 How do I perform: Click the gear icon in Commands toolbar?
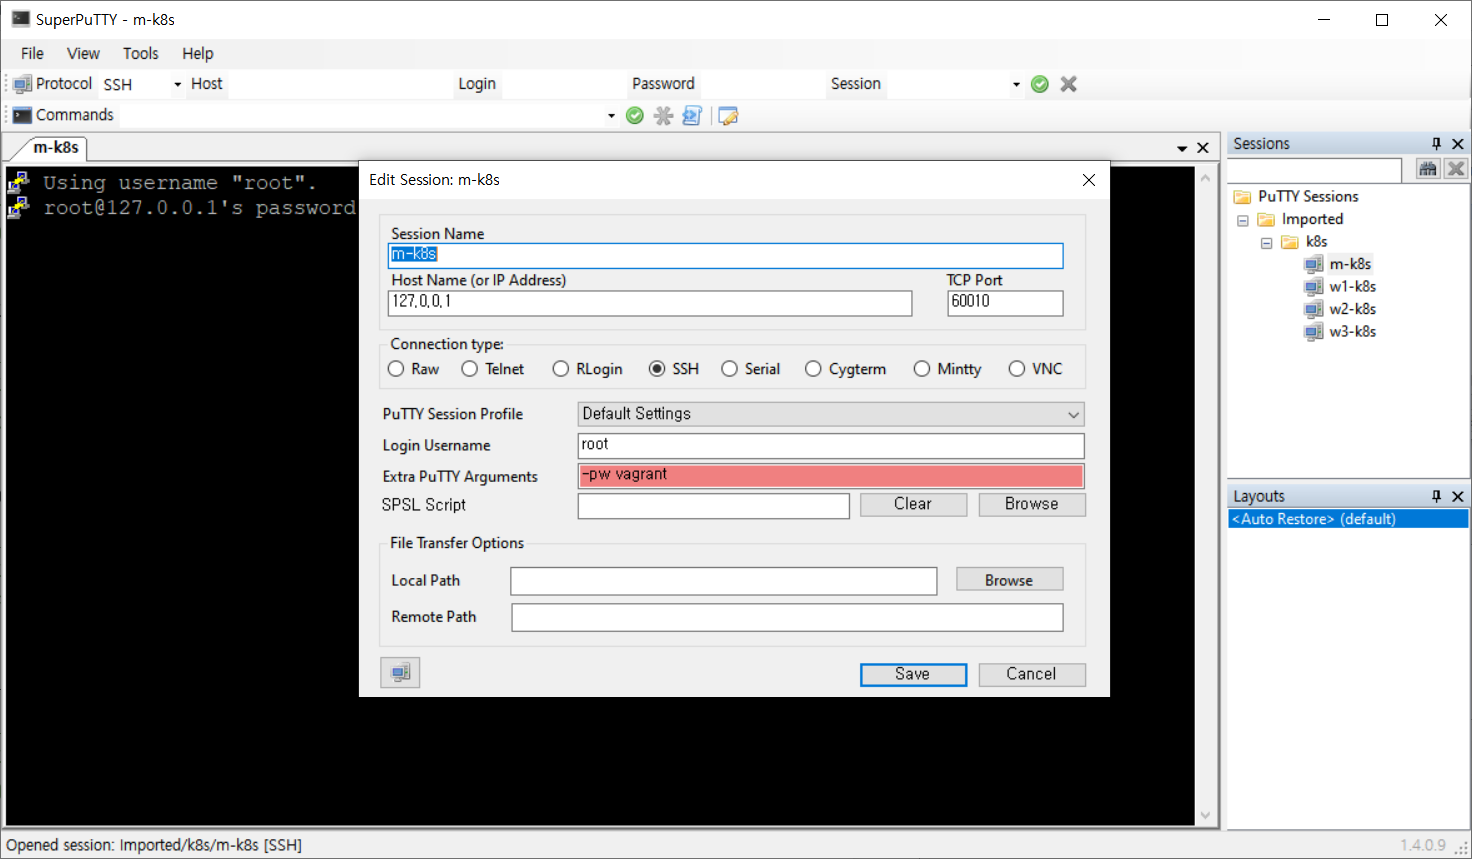coord(663,116)
